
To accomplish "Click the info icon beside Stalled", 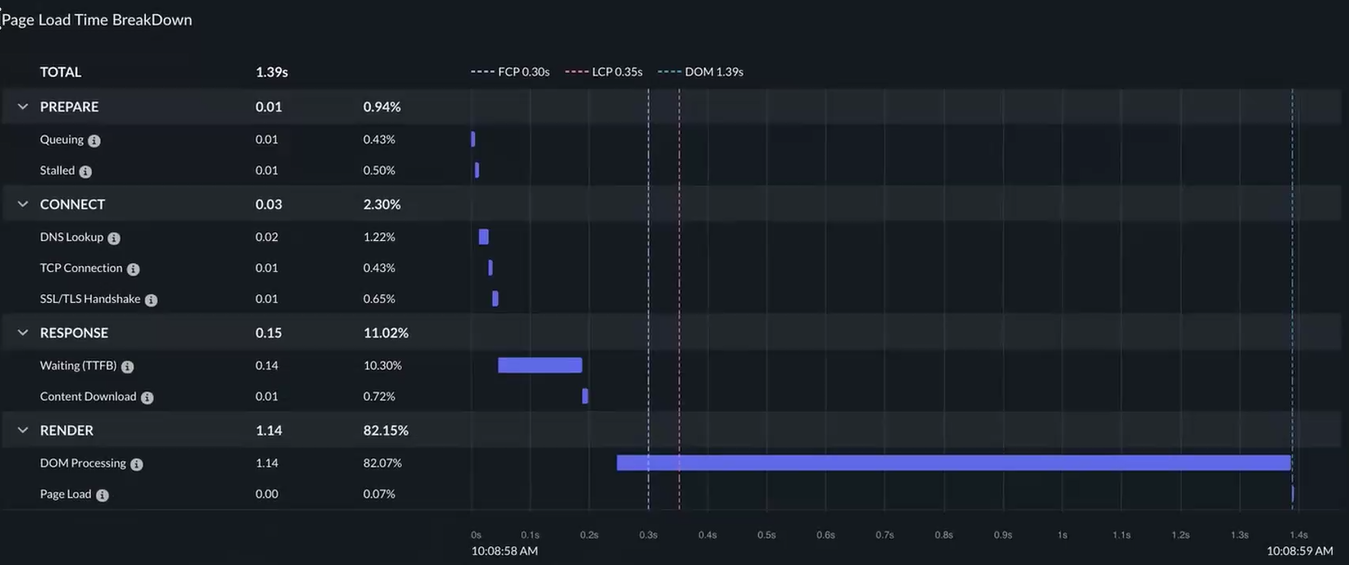I will (85, 172).
